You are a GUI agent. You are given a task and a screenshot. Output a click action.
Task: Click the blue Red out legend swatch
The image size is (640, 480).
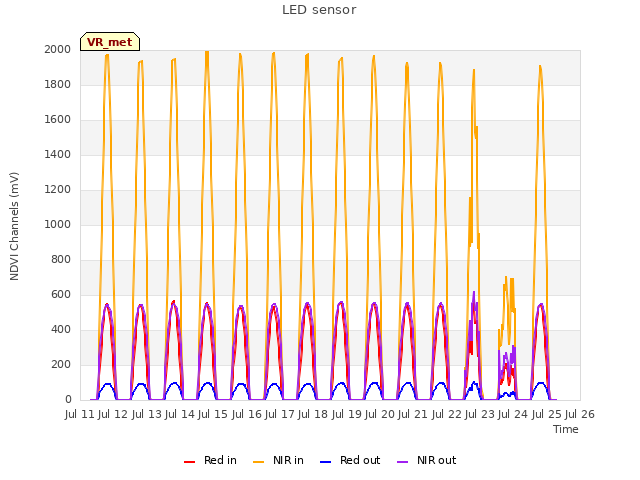click(x=325, y=462)
